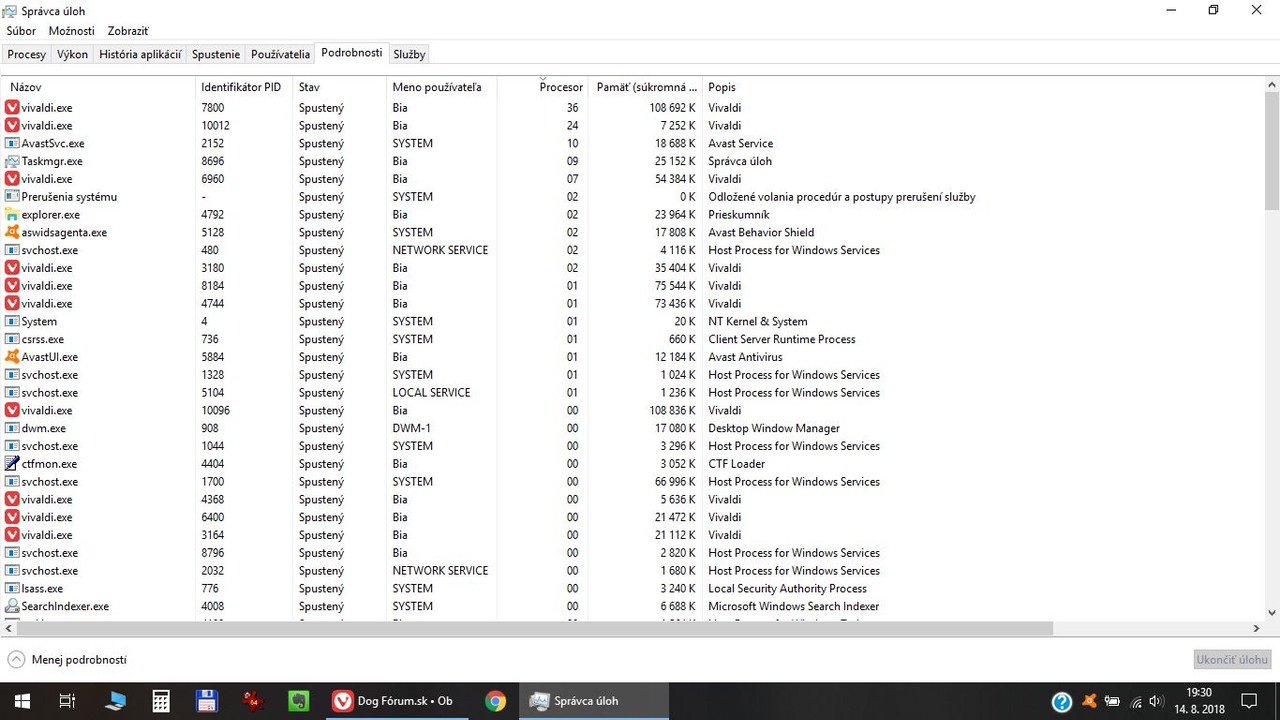Image resolution: width=1280 pixels, height=720 pixels.
Task: Sort by the Procesor column header
Action: (x=543, y=87)
